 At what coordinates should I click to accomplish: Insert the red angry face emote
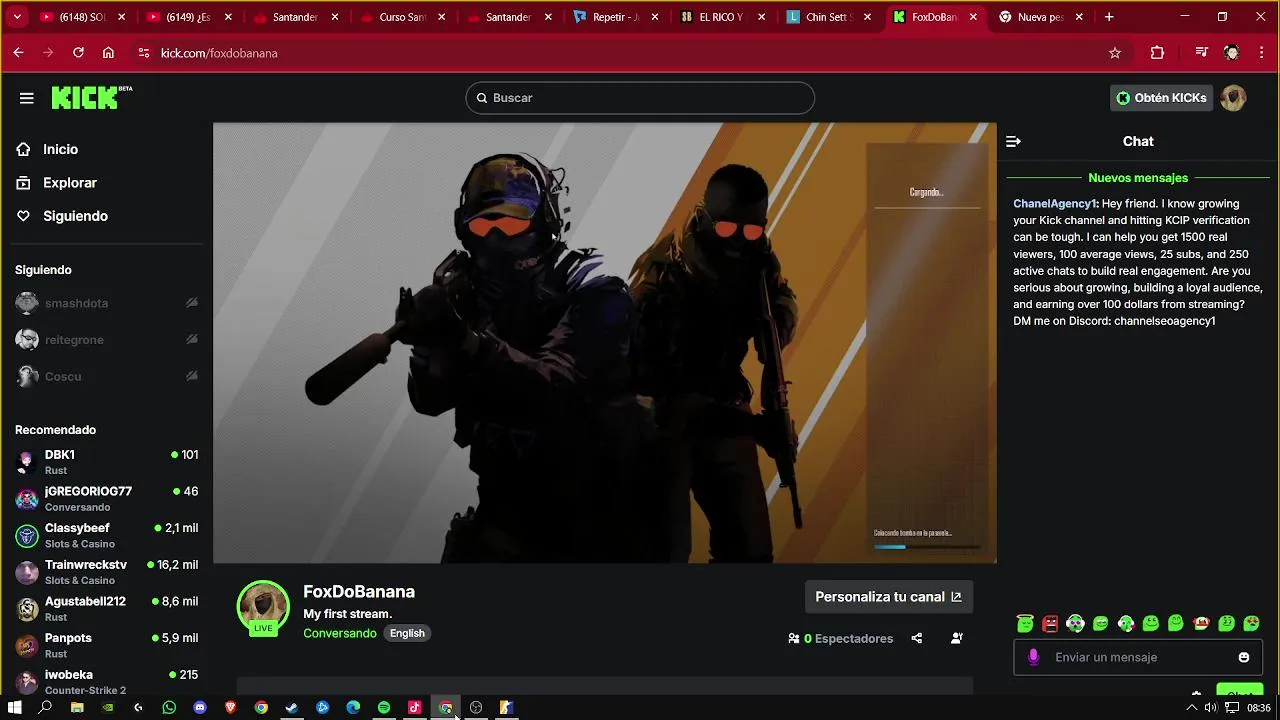[1050, 623]
